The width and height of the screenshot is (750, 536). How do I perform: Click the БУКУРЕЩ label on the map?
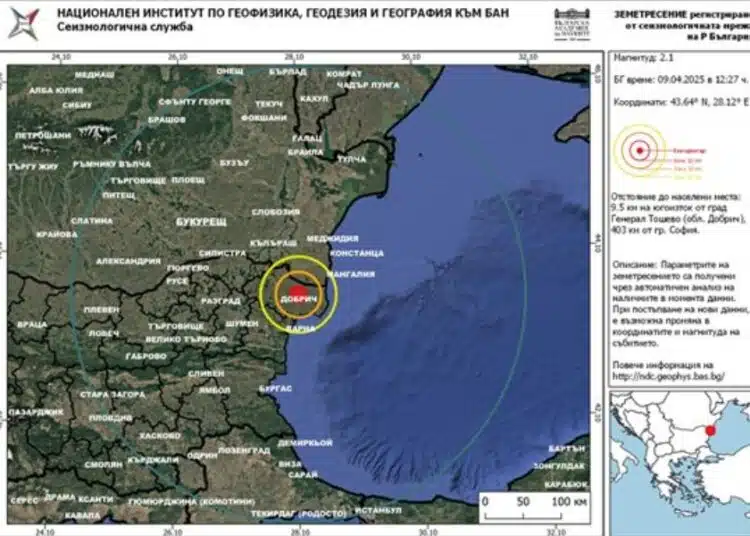point(201,222)
